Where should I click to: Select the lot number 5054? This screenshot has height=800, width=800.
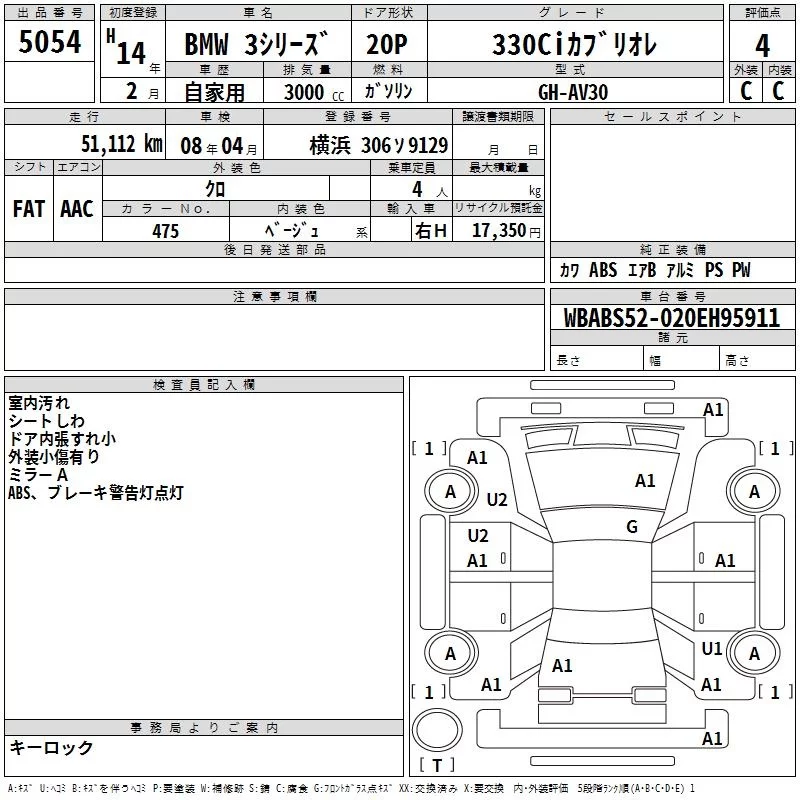[x=50, y=43]
